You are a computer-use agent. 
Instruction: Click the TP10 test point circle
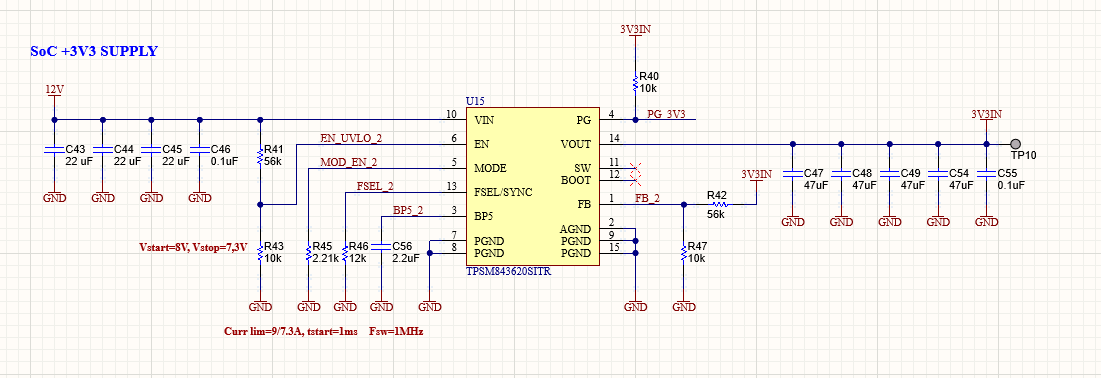[1015, 144]
